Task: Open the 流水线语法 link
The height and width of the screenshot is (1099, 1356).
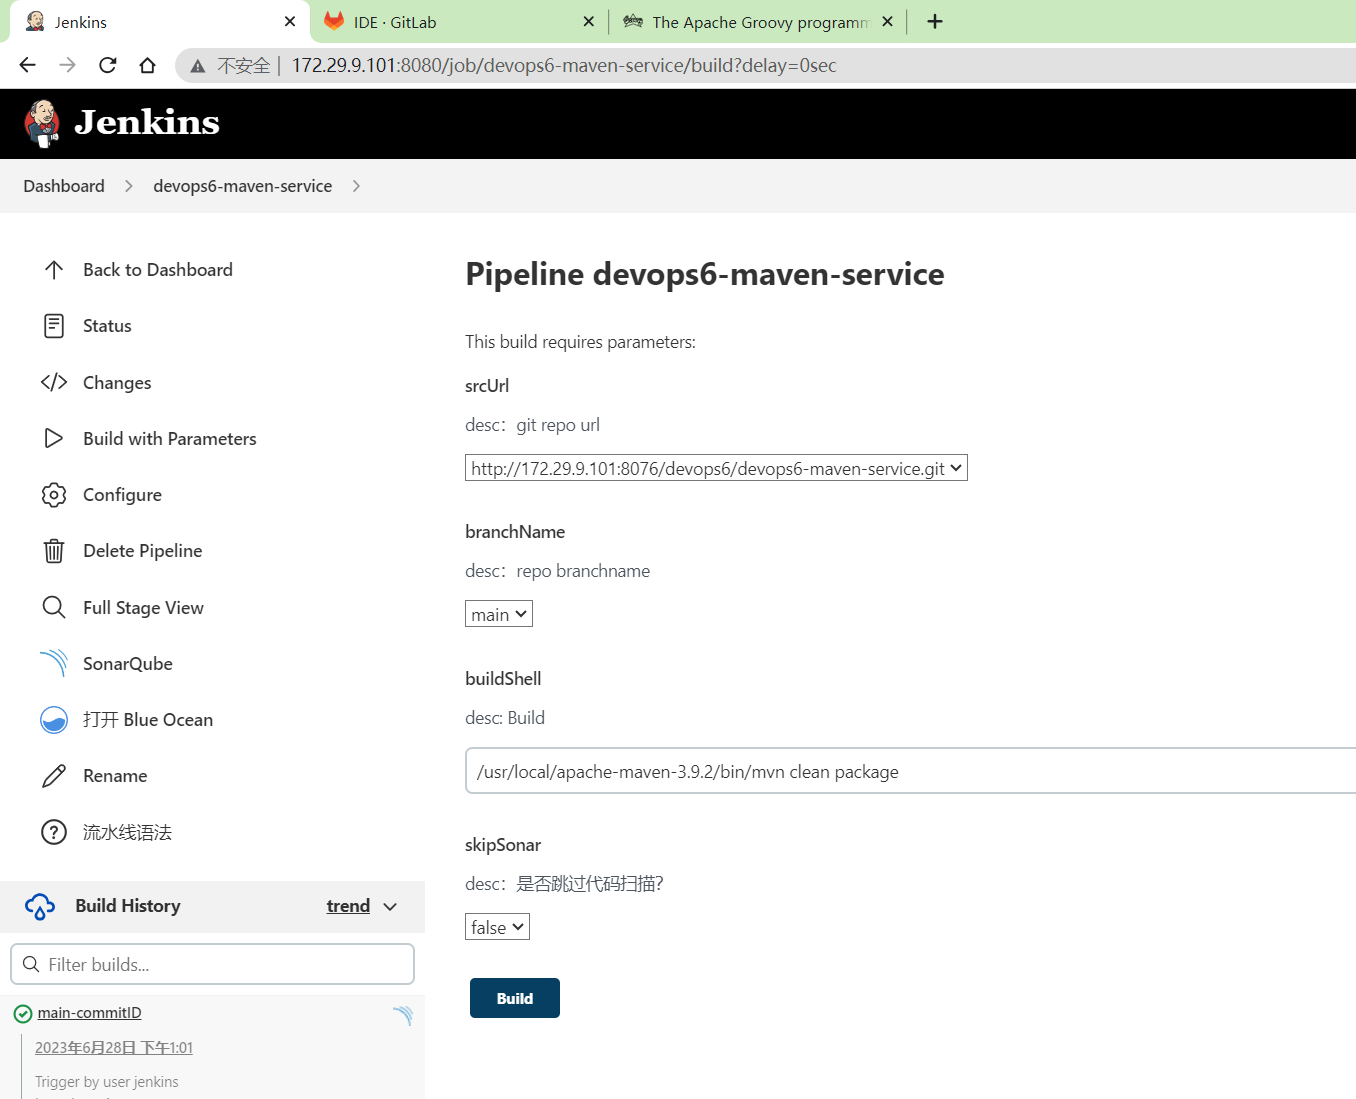Action: [127, 832]
